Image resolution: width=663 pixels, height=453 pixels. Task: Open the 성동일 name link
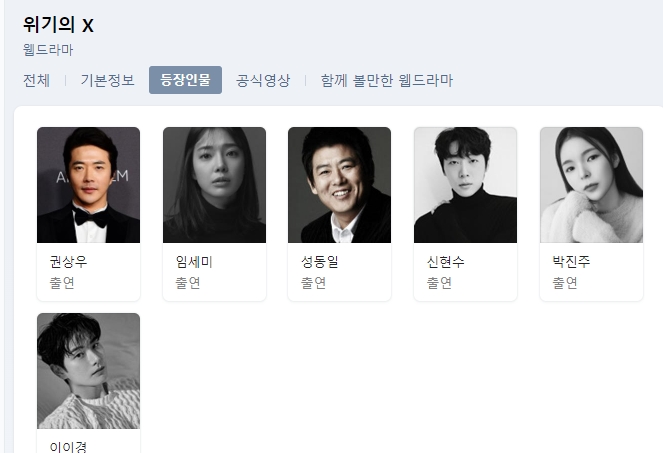coord(320,262)
